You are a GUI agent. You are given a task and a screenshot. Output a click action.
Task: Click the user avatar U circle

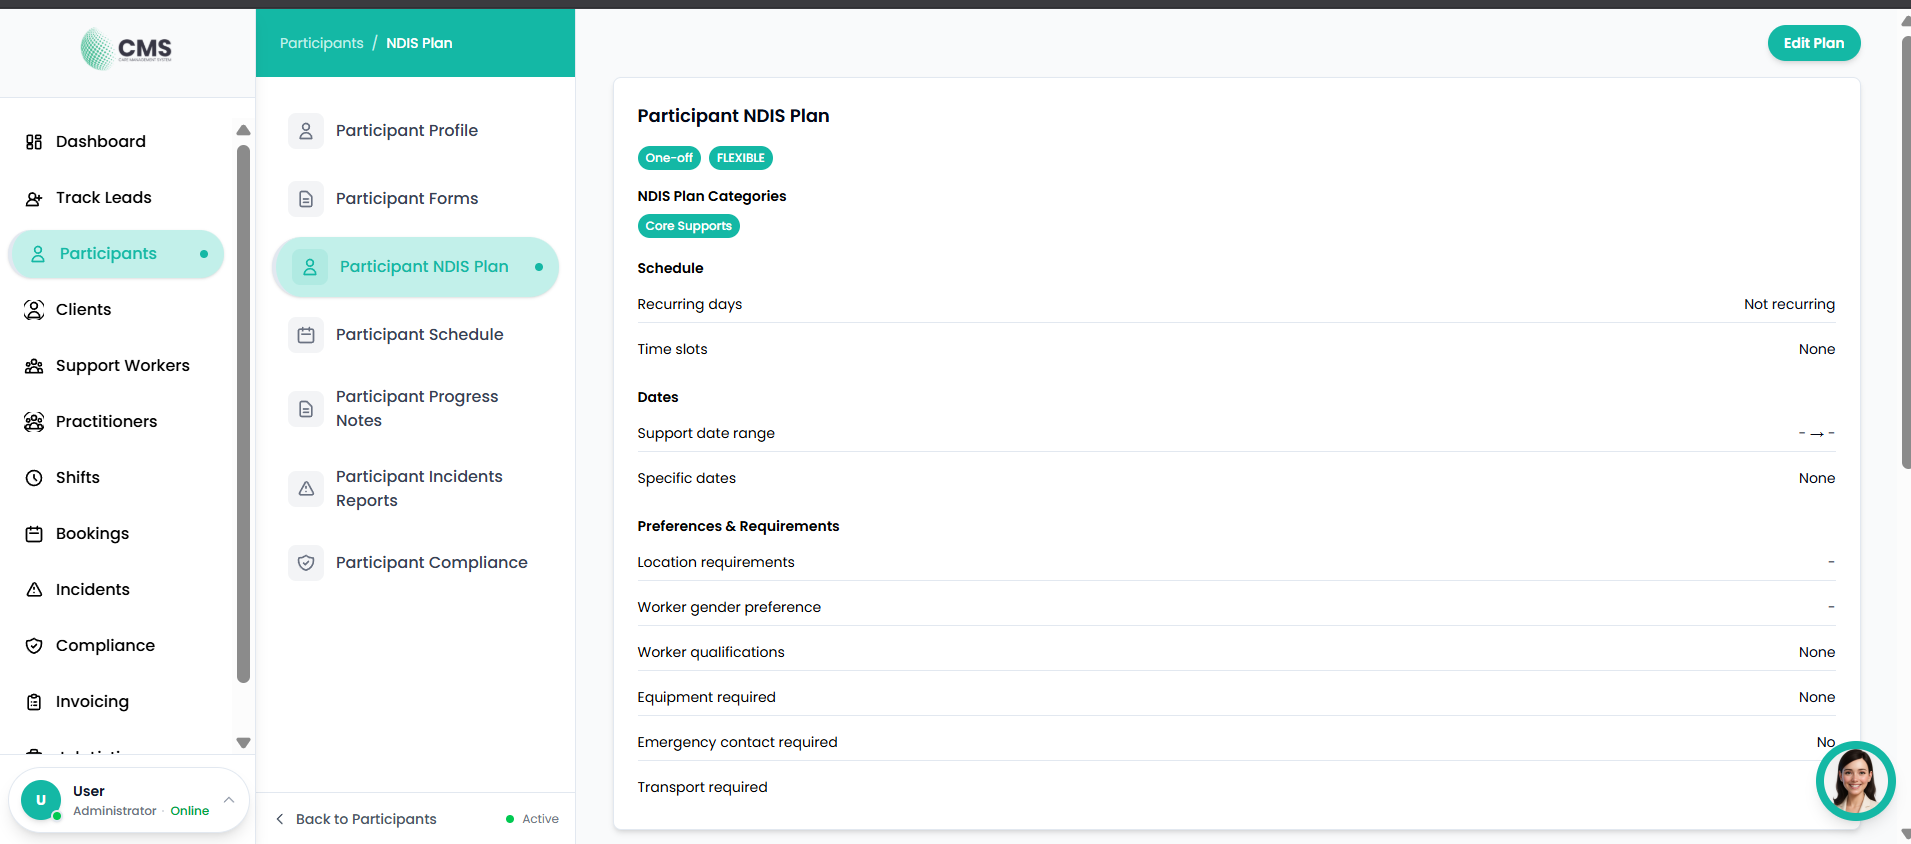41,800
